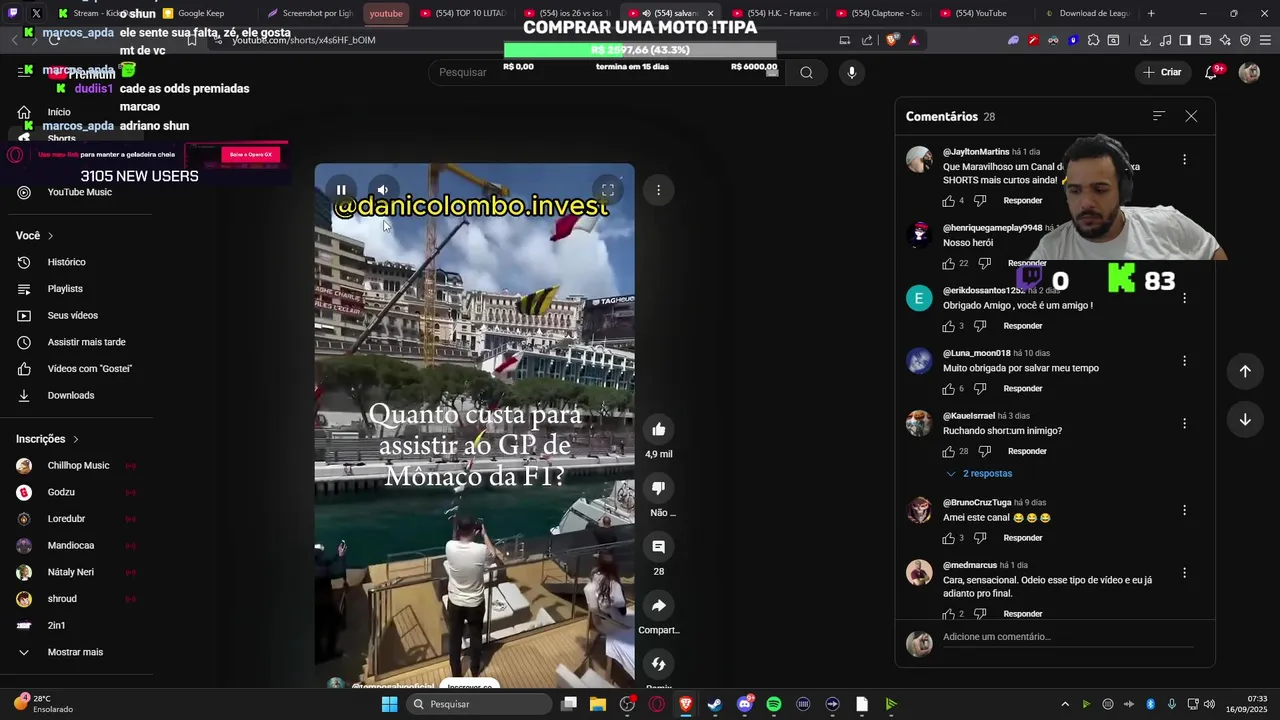Image resolution: width=1280 pixels, height=720 pixels.
Task: Open Downloads in sidebar
Action: (x=71, y=396)
